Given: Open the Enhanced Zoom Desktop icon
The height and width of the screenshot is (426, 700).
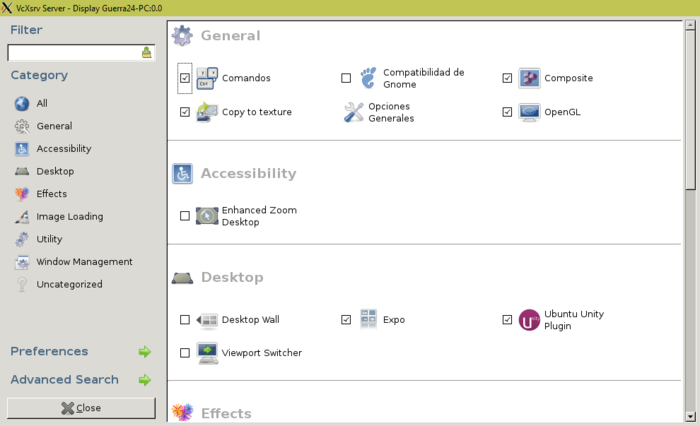Looking at the screenshot, I should tap(207, 216).
